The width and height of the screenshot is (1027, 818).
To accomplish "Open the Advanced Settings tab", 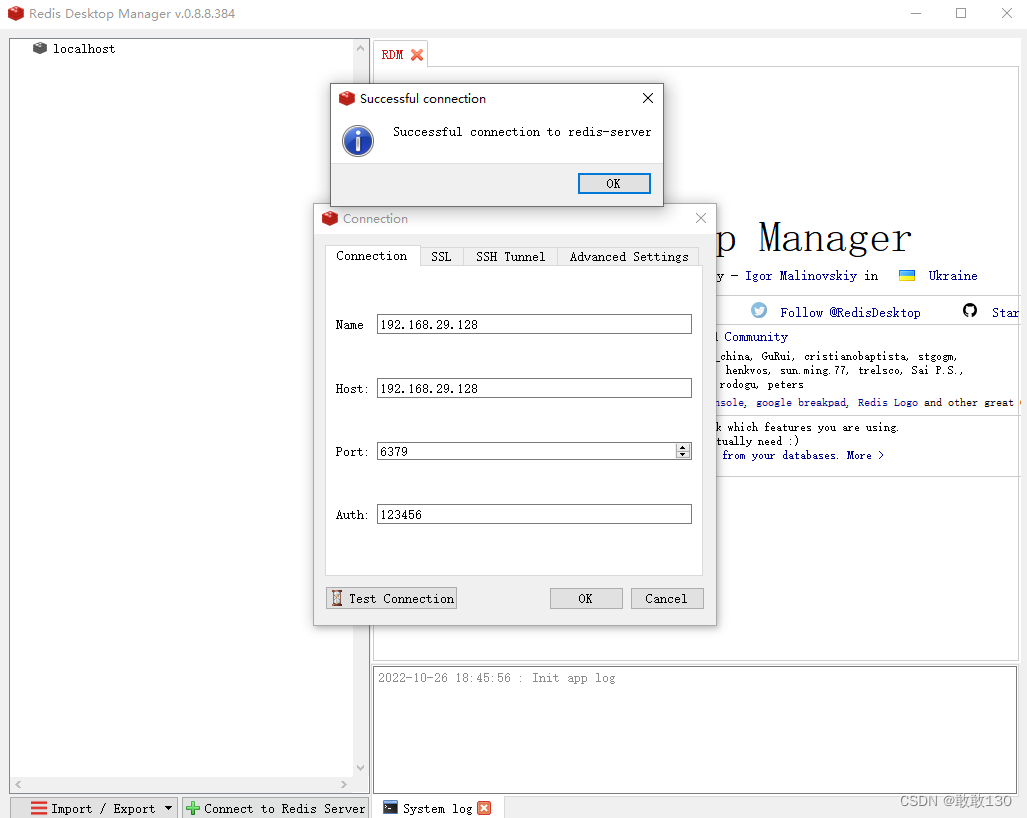I will 629,257.
